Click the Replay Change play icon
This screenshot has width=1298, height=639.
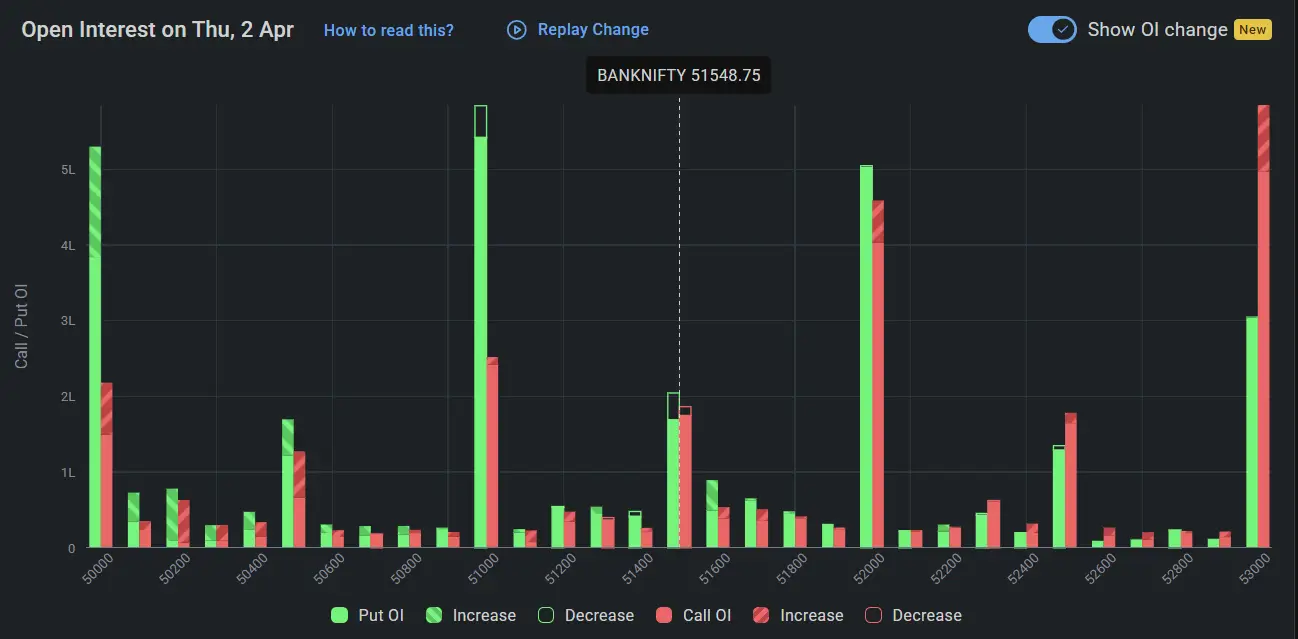[516, 30]
